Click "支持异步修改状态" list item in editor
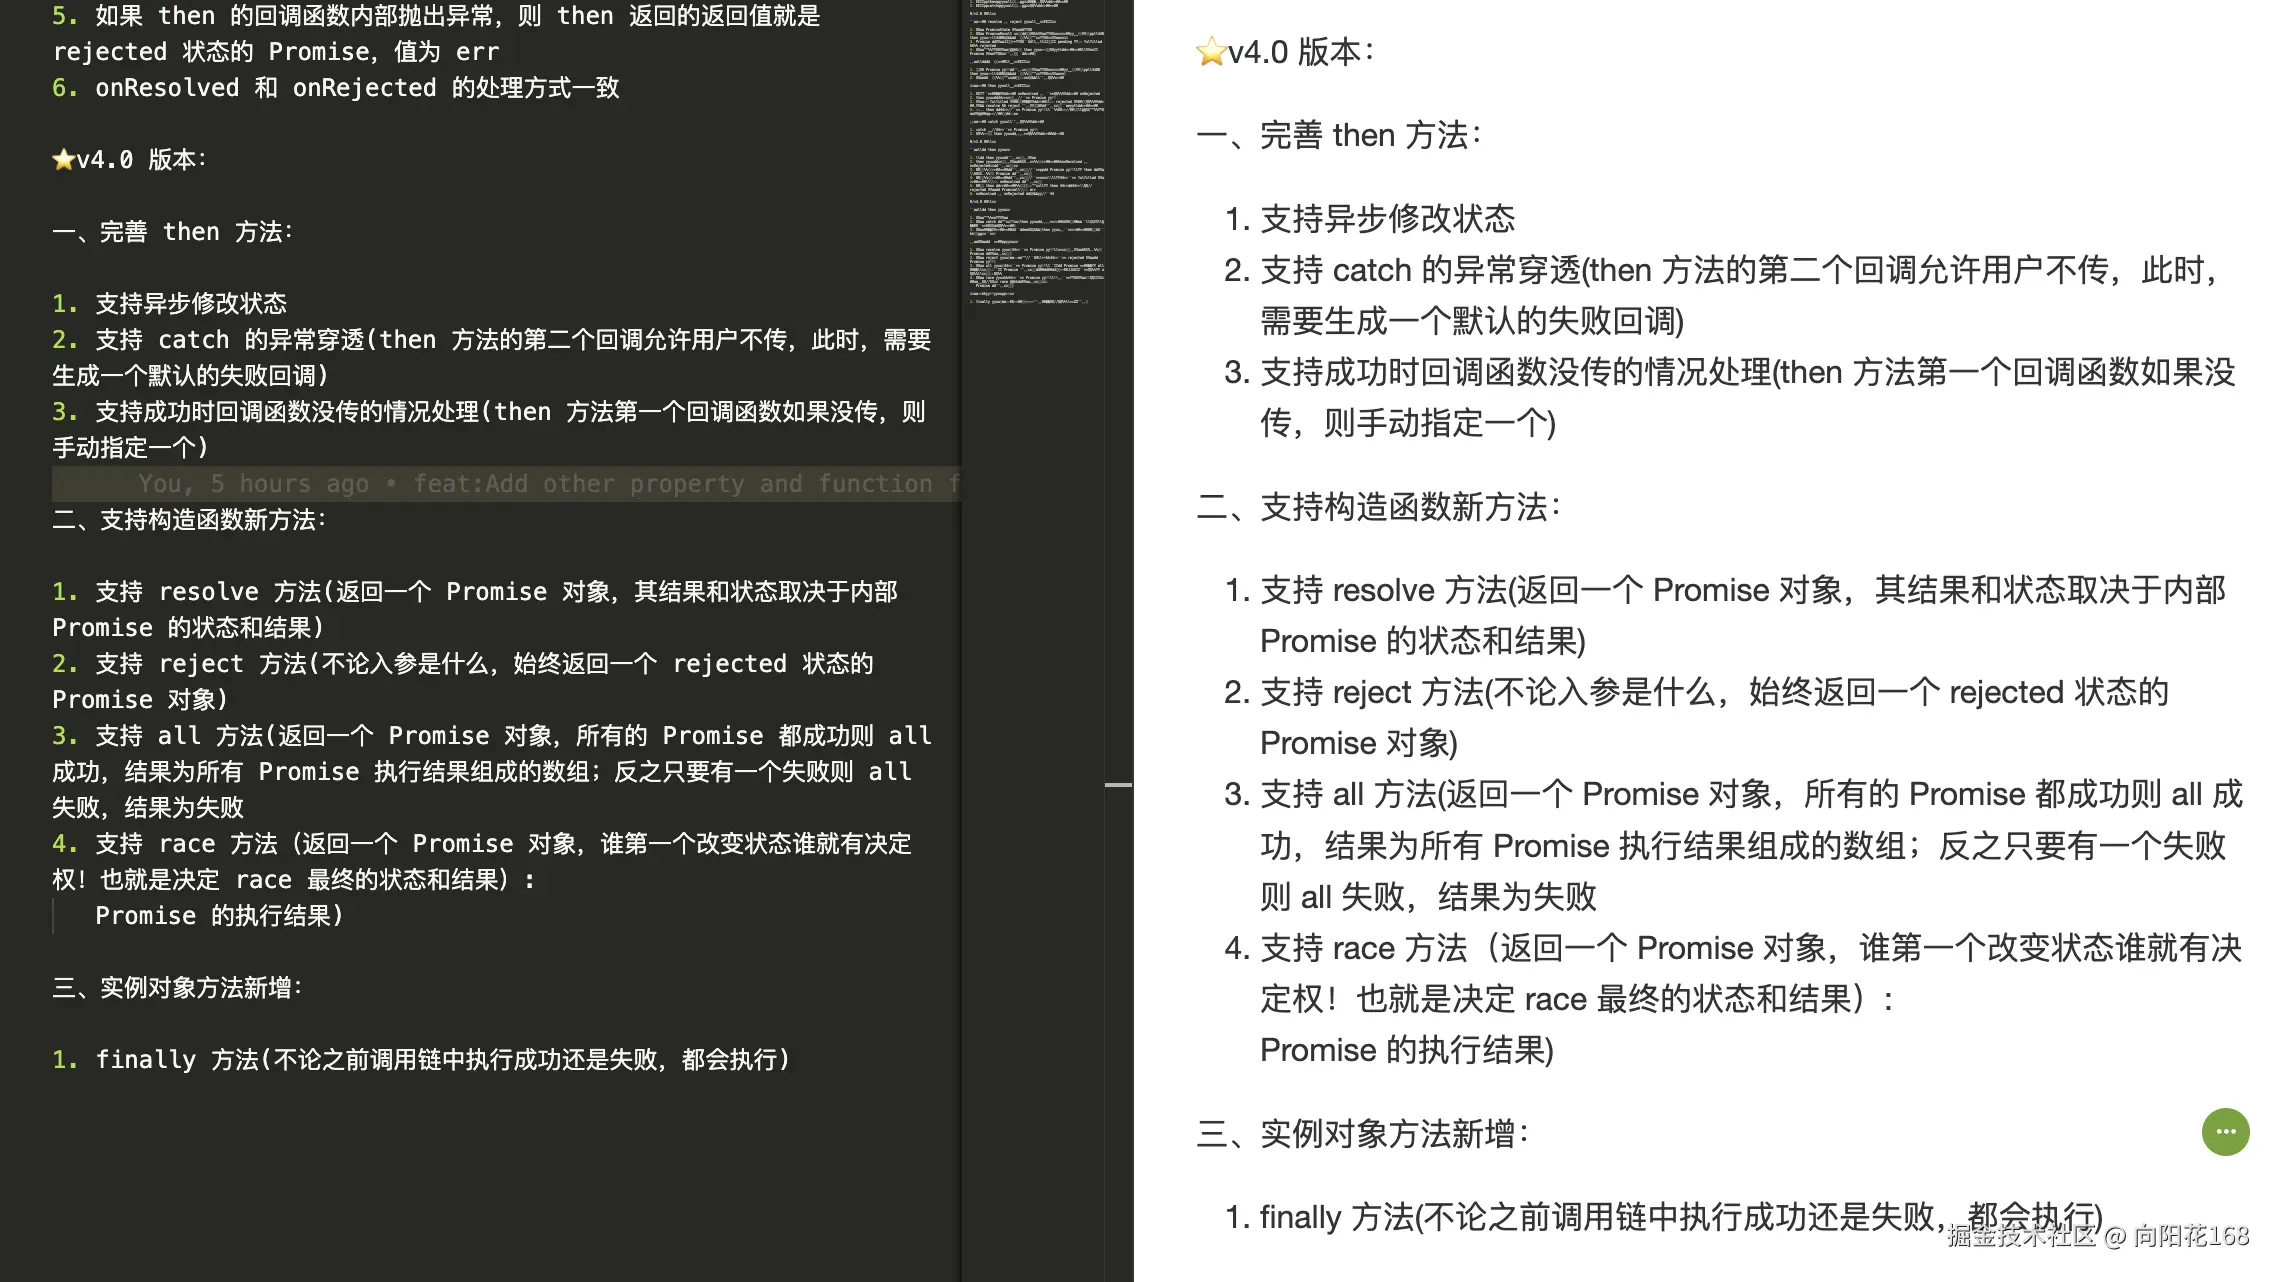This screenshot has height=1282, width=2282. (x=190, y=304)
